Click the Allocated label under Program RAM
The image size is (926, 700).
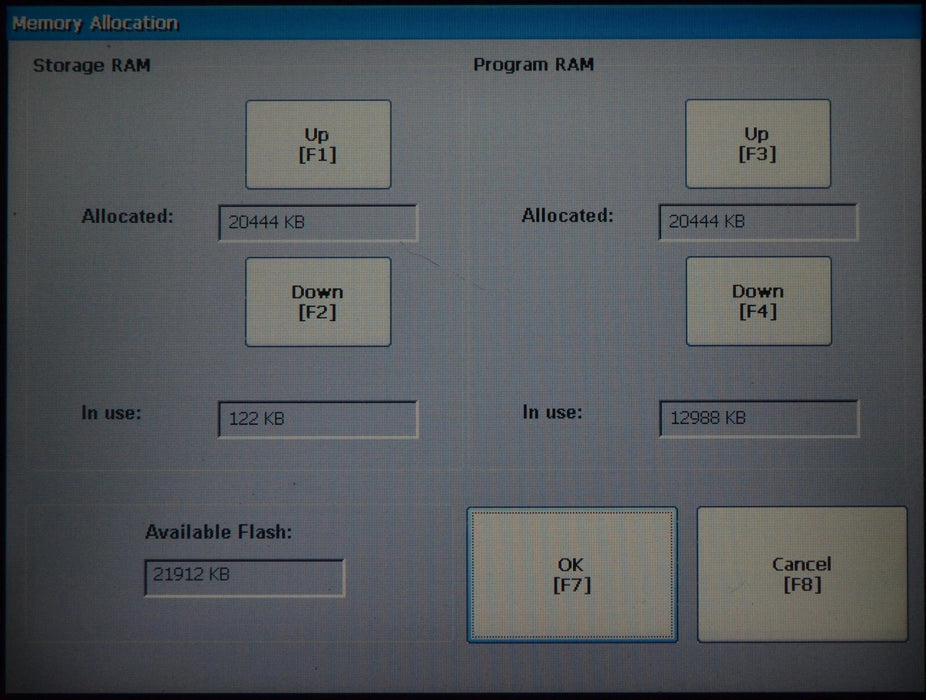click(567, 216)
